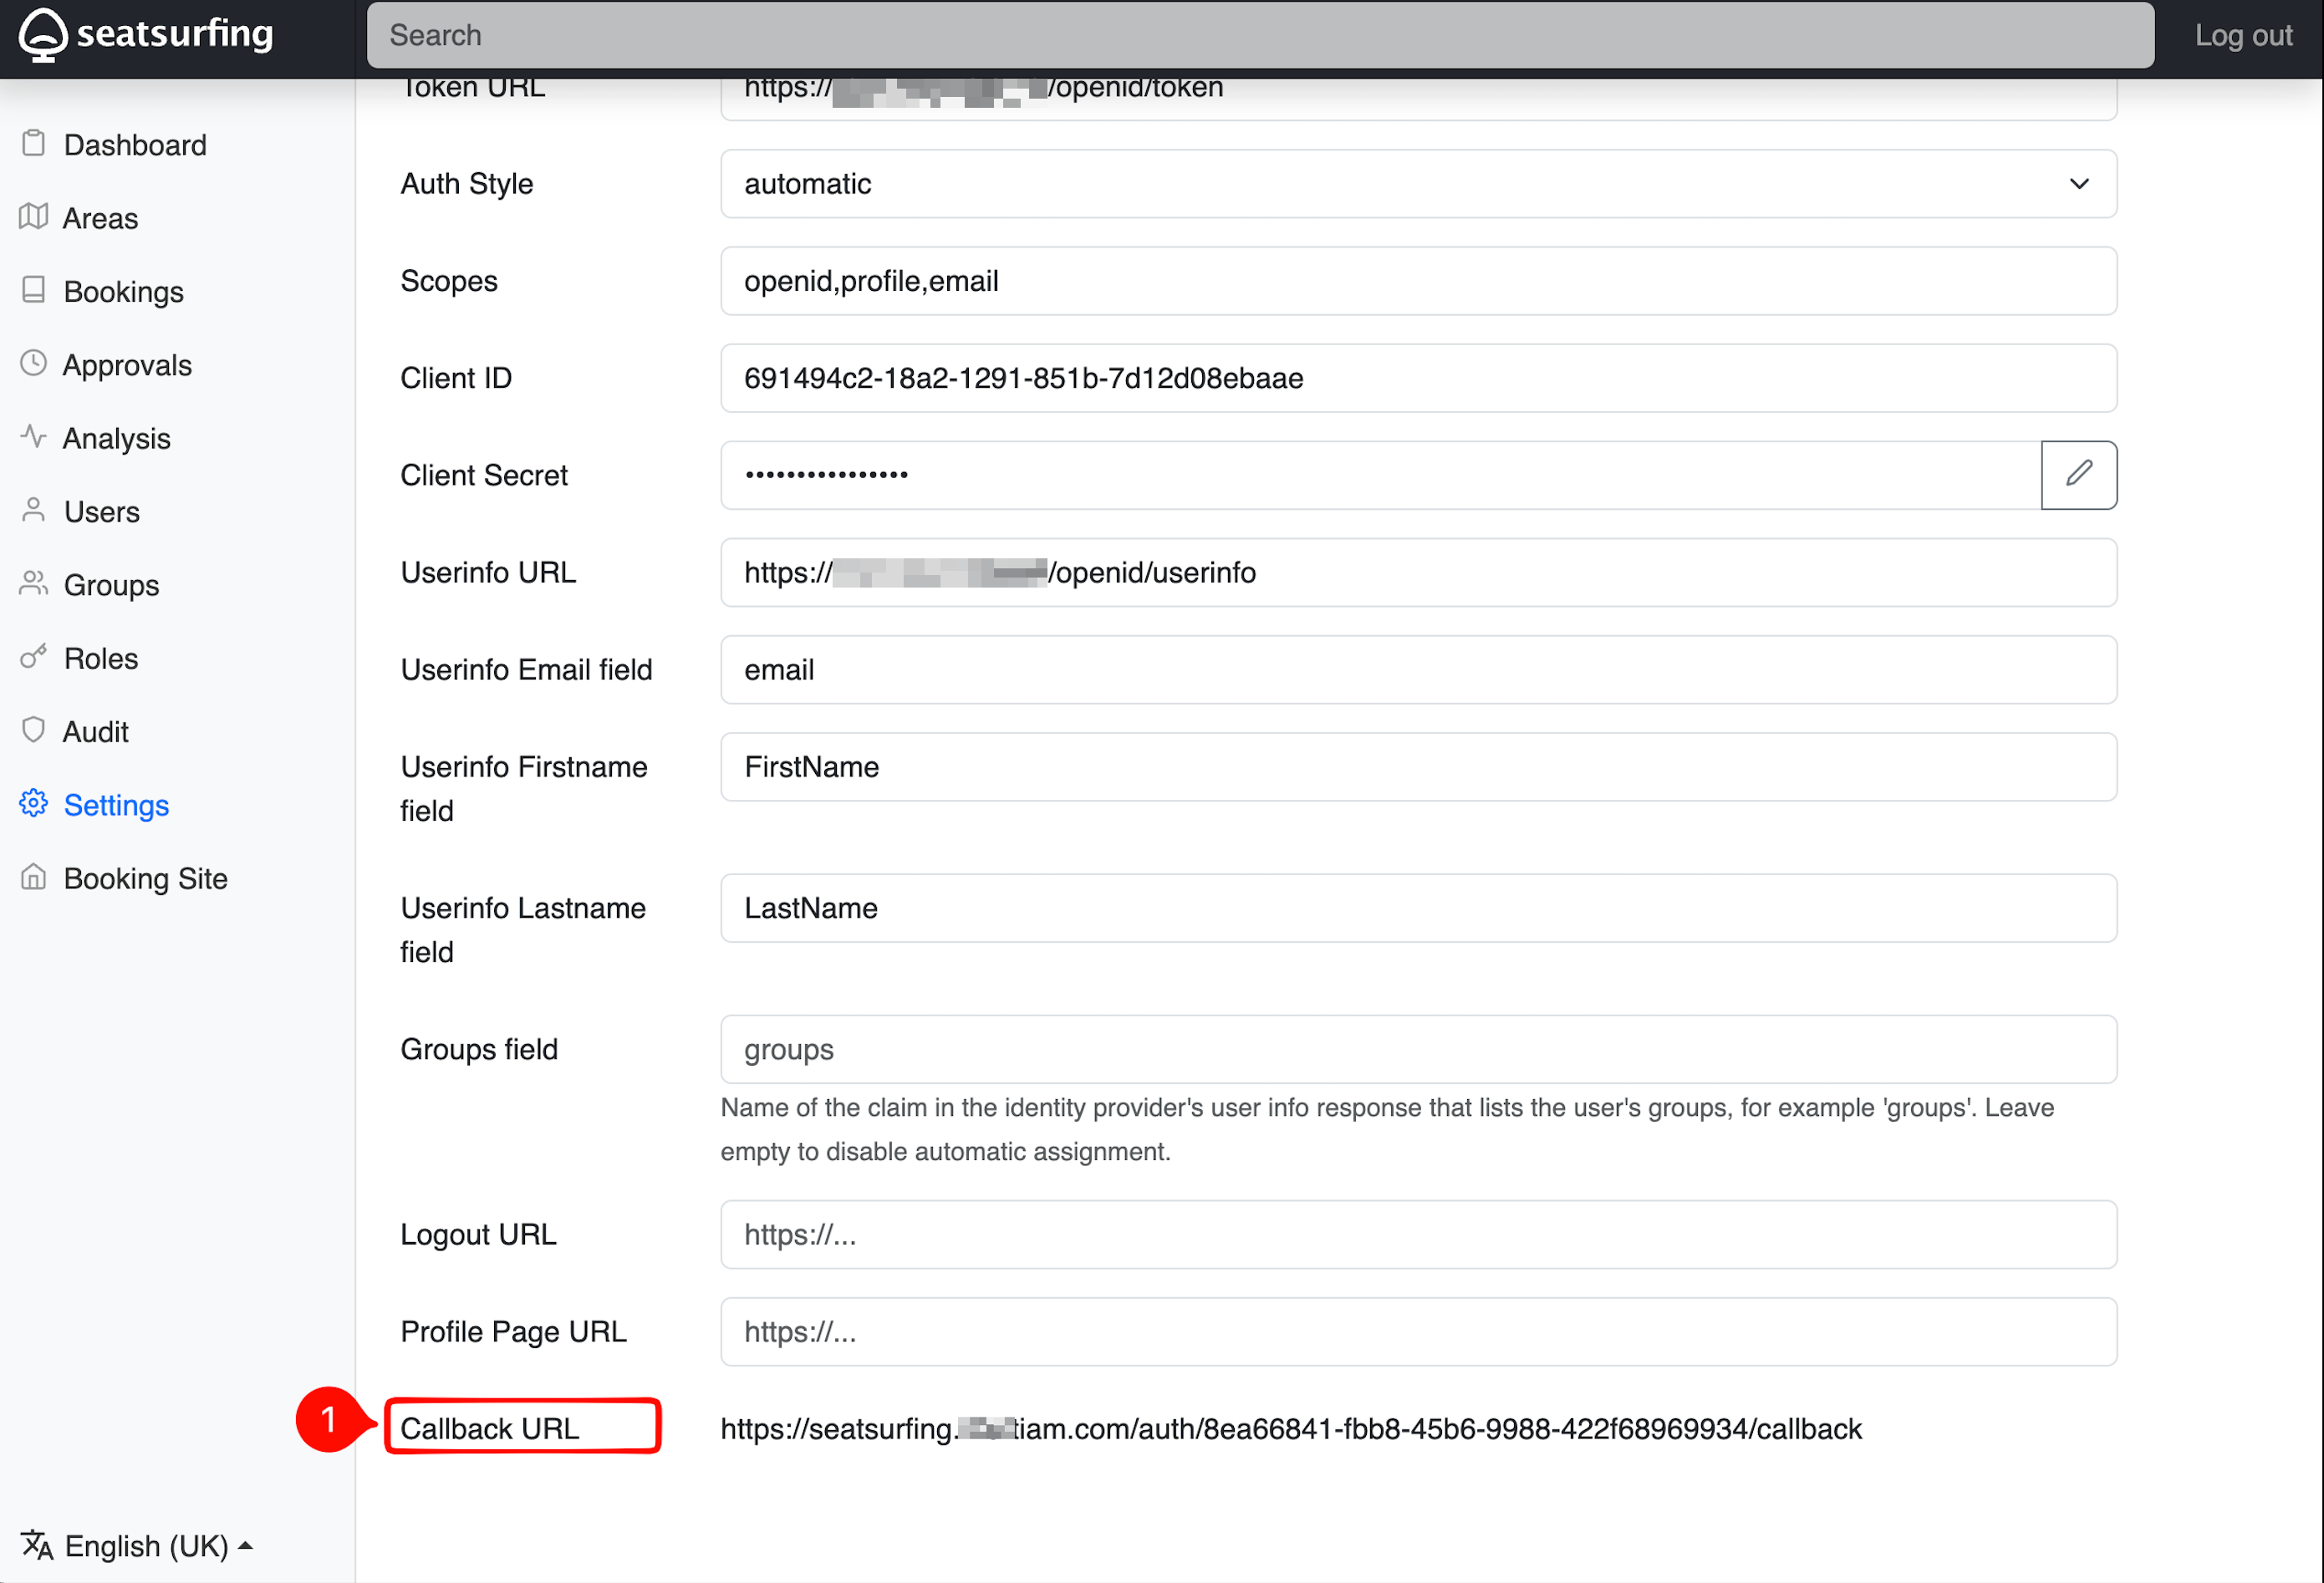Open the Auth Style dropdown
This screenshot has width=2324, height=1583.
[1418, 184]
